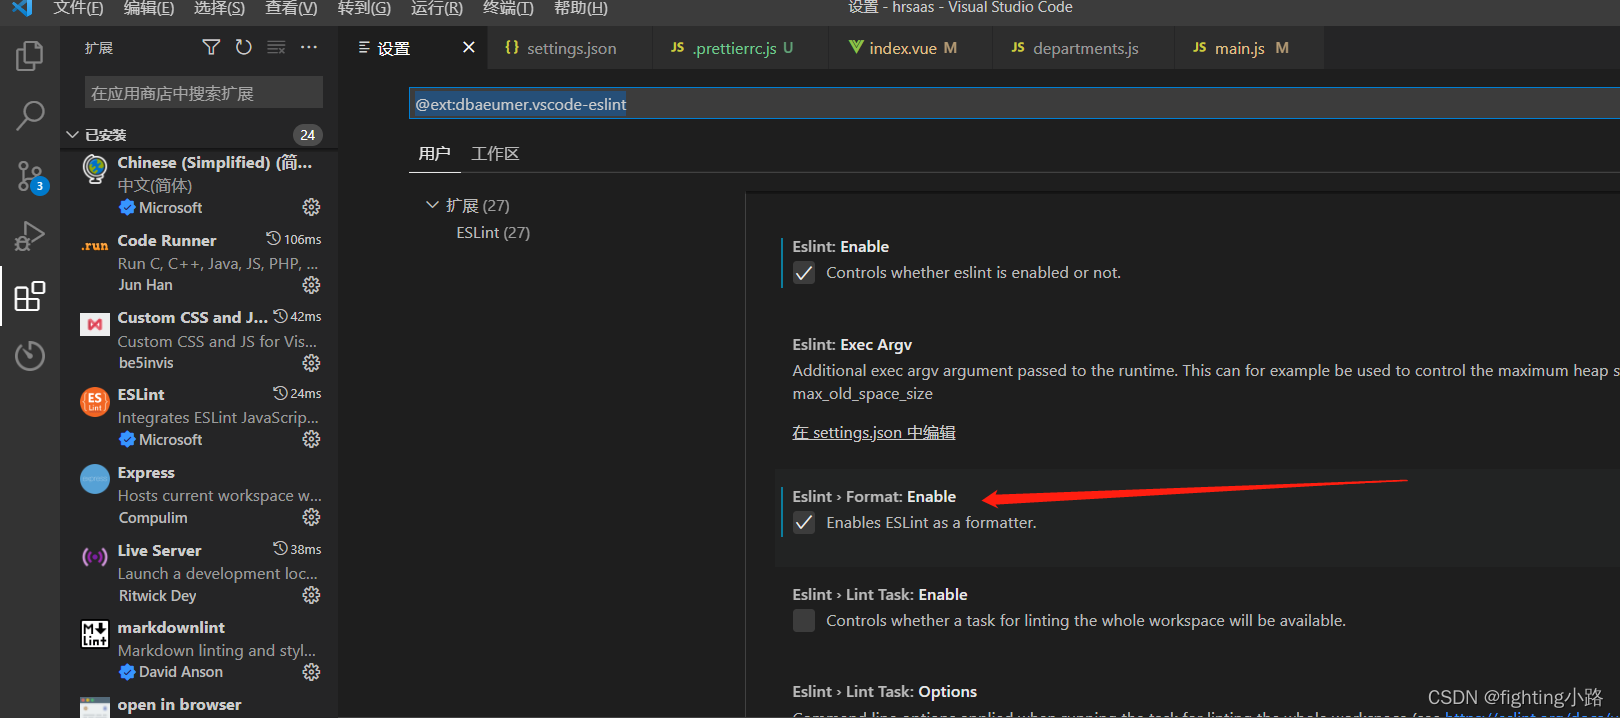This screenshot has width=1620, height=718.
Task: Select the Live Server extension entry
Action: (200, 573)
